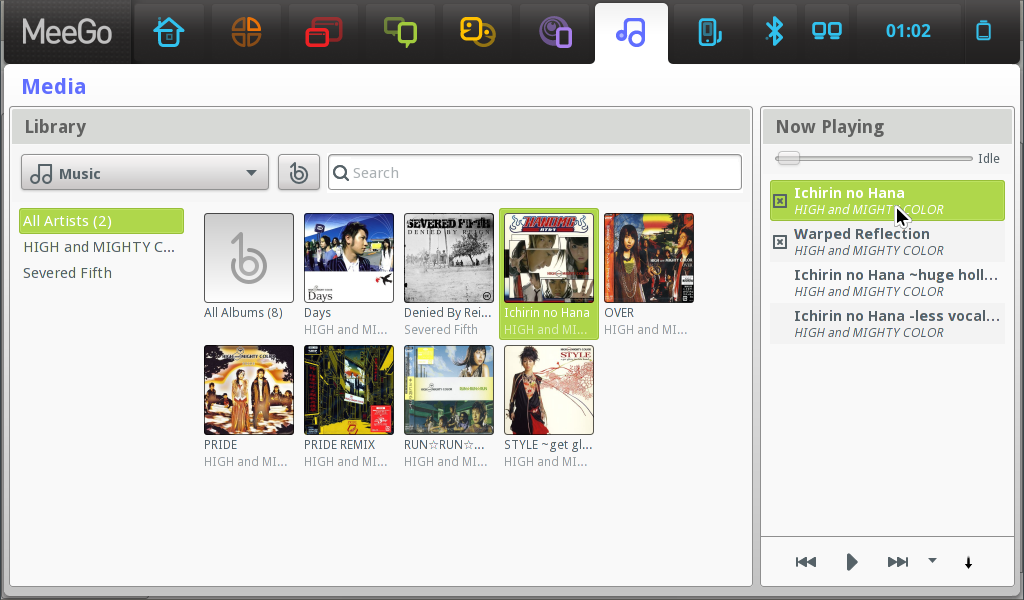The image size is (1024, 600).
Task: Open the red Zones panel
Action: pos(323,31)
